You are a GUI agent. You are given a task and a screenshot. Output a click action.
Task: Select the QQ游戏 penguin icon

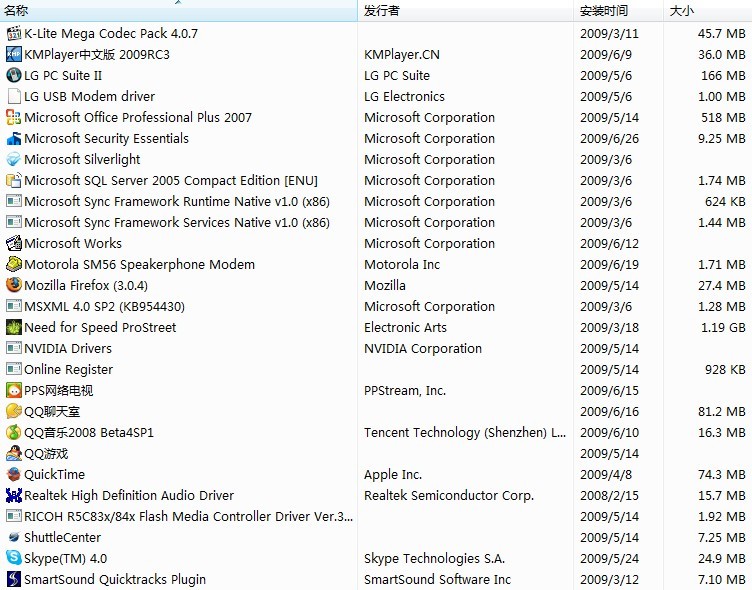point(14,453)
